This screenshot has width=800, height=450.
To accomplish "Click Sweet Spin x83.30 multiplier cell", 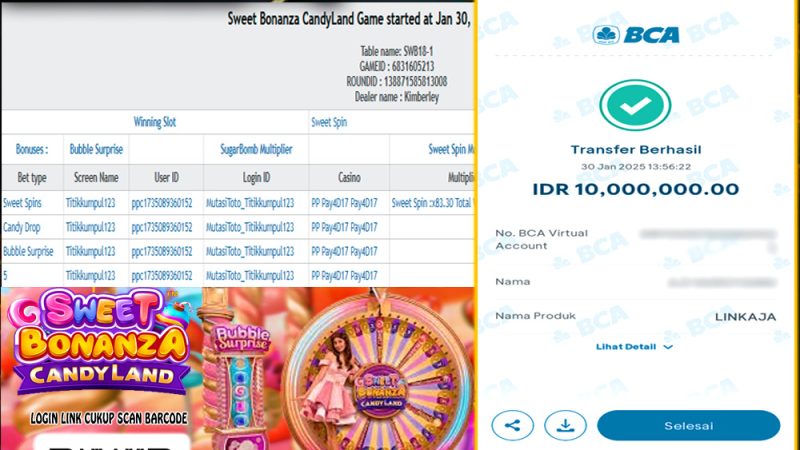I will [x=432, y=203].
